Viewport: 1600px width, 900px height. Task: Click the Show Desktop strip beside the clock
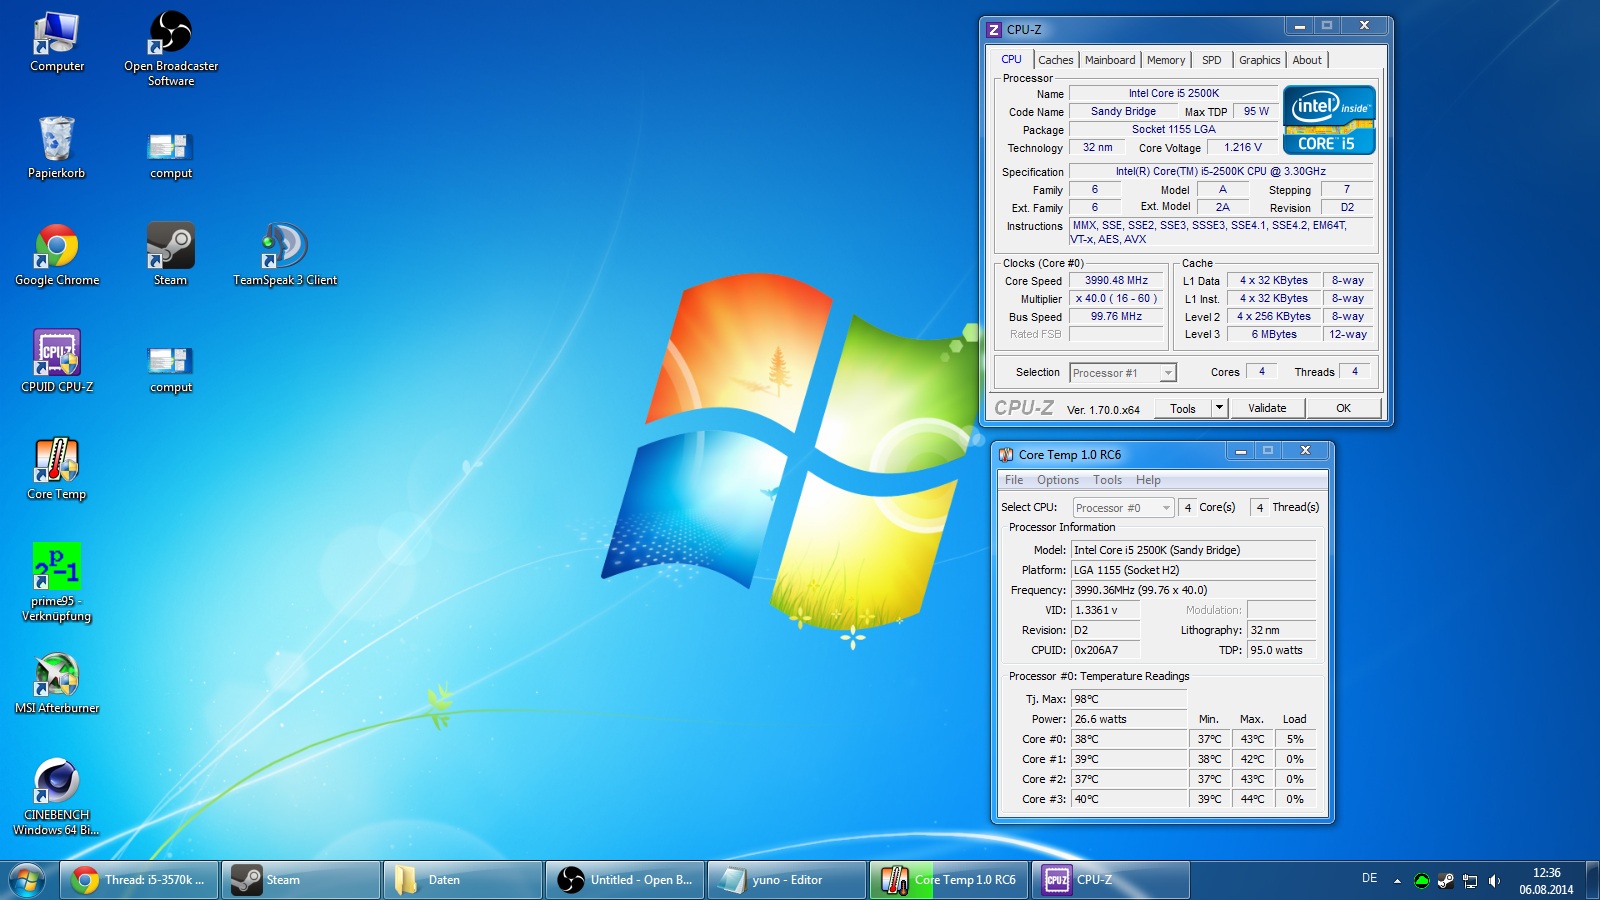[1592, 880]
